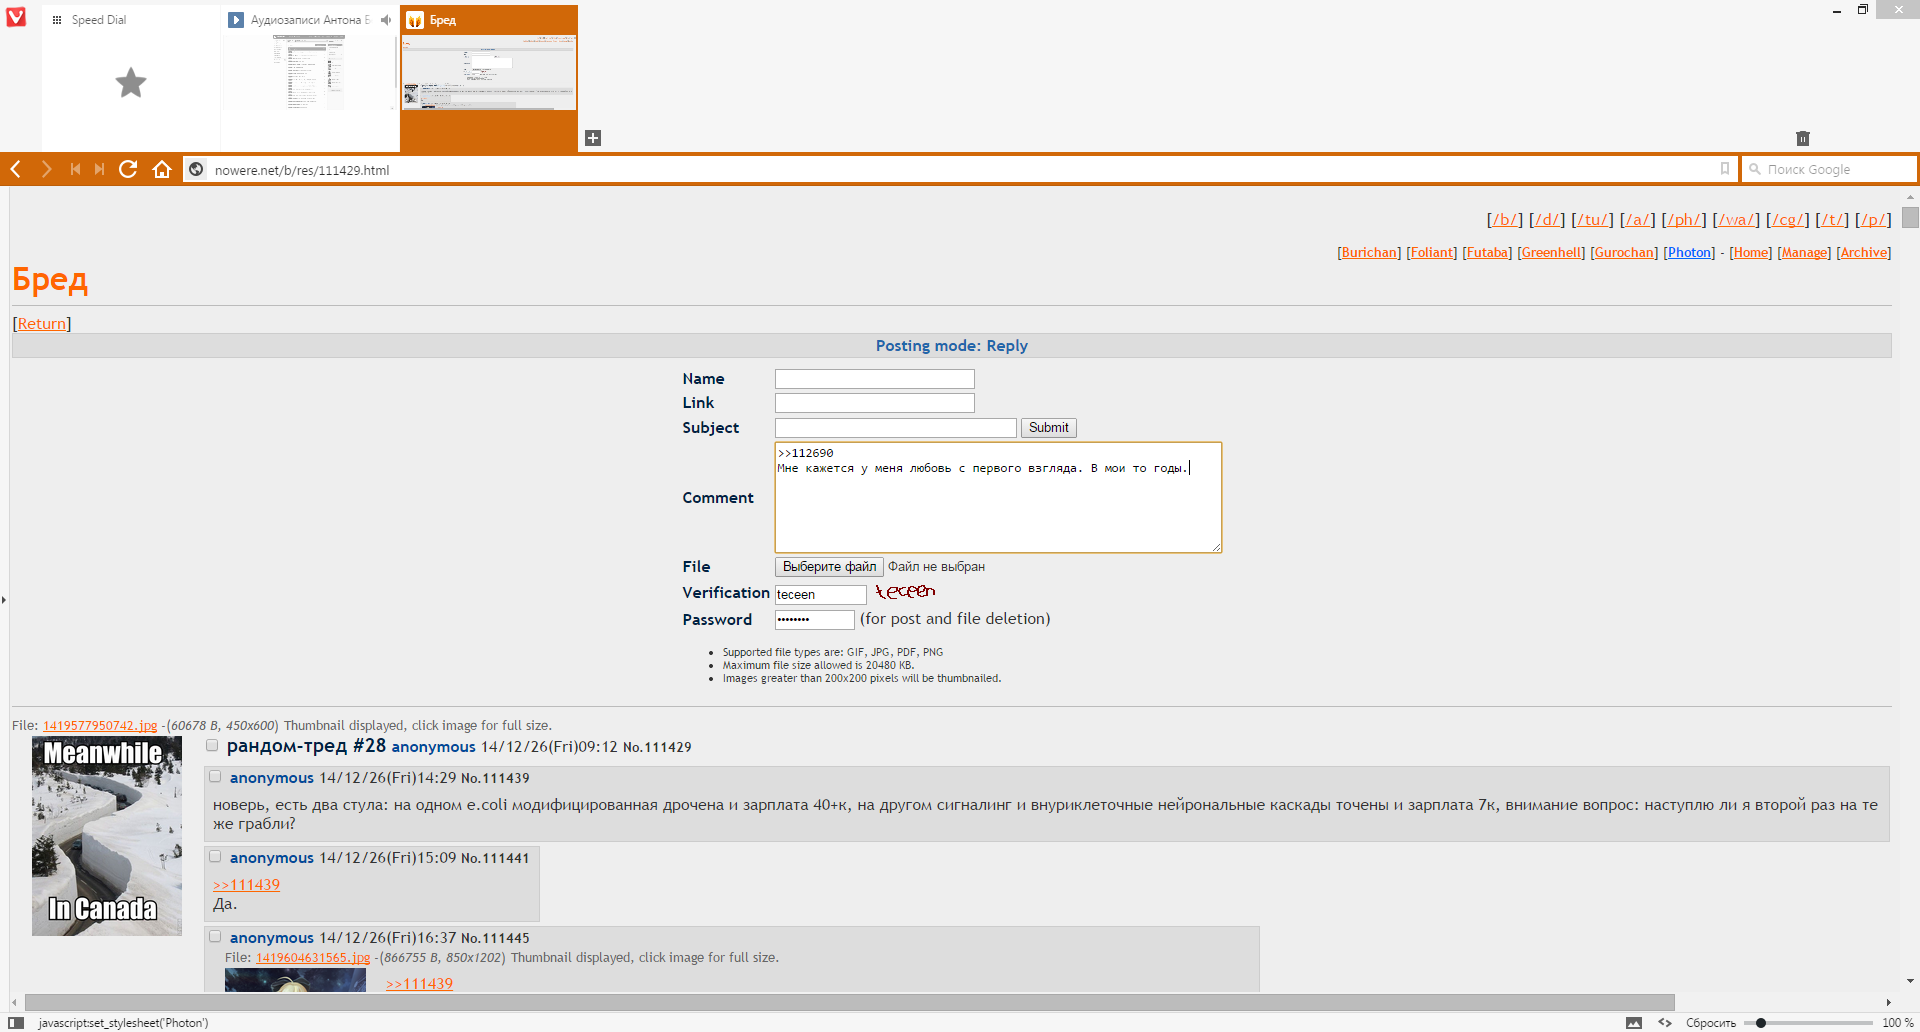
Task: Open the Vivaldi menu icon
Action: (16, 17)
